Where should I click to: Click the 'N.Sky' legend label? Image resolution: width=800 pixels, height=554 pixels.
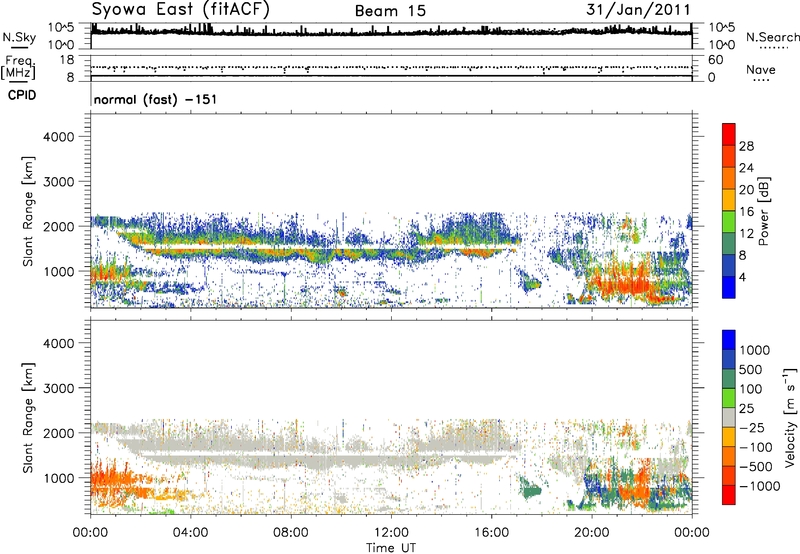(19, 37)
